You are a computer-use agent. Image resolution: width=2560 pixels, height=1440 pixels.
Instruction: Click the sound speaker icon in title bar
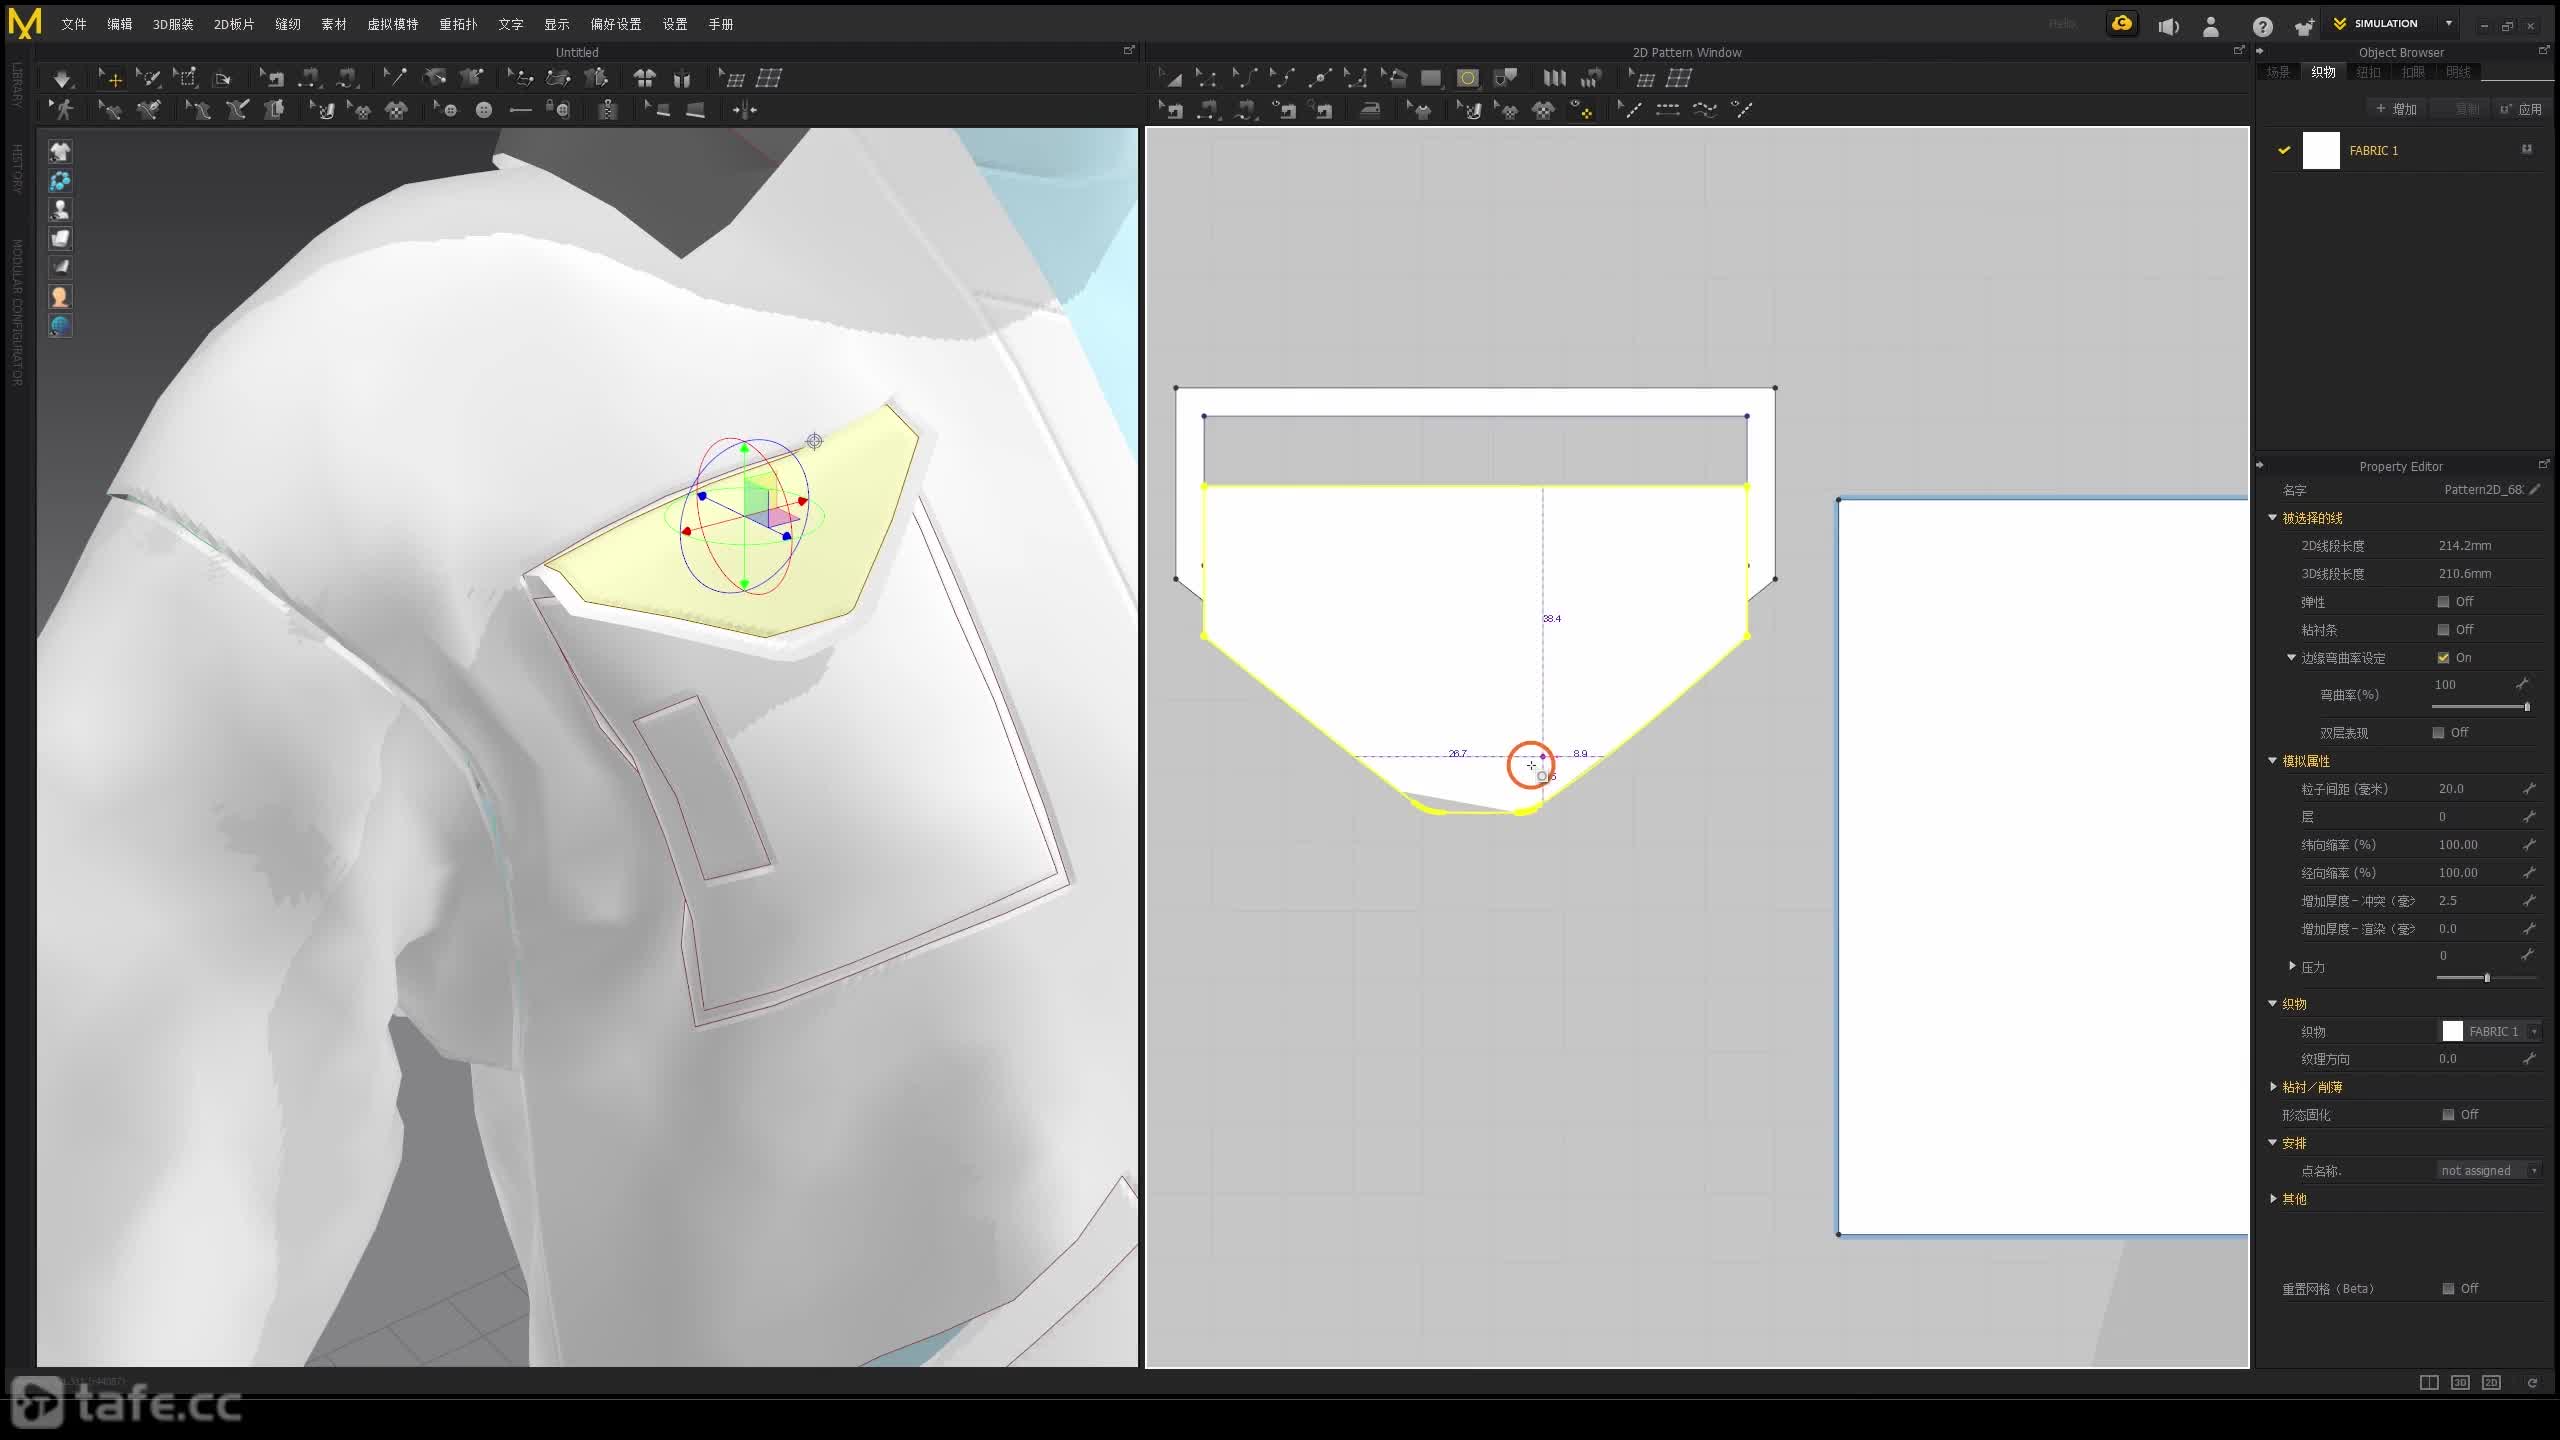coord(2168,27)
